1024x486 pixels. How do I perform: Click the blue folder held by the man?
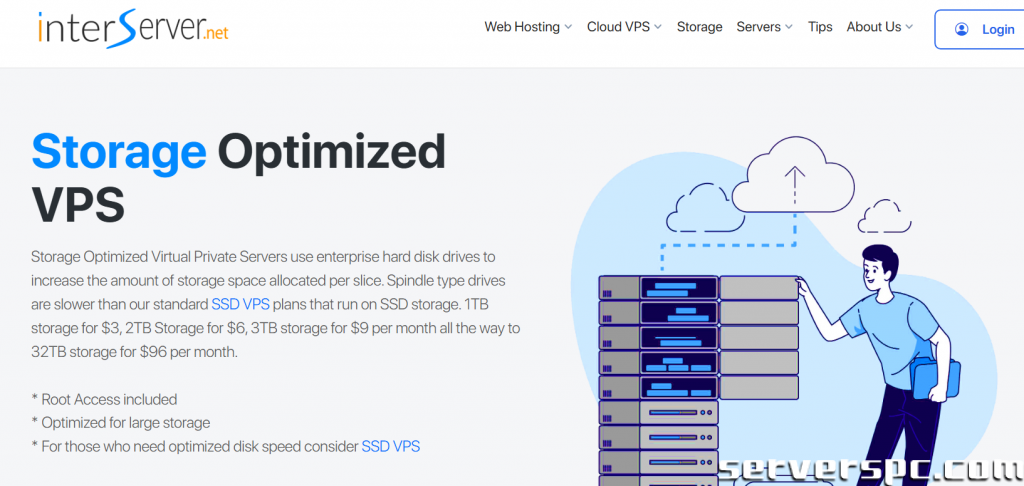coord(940,377)
